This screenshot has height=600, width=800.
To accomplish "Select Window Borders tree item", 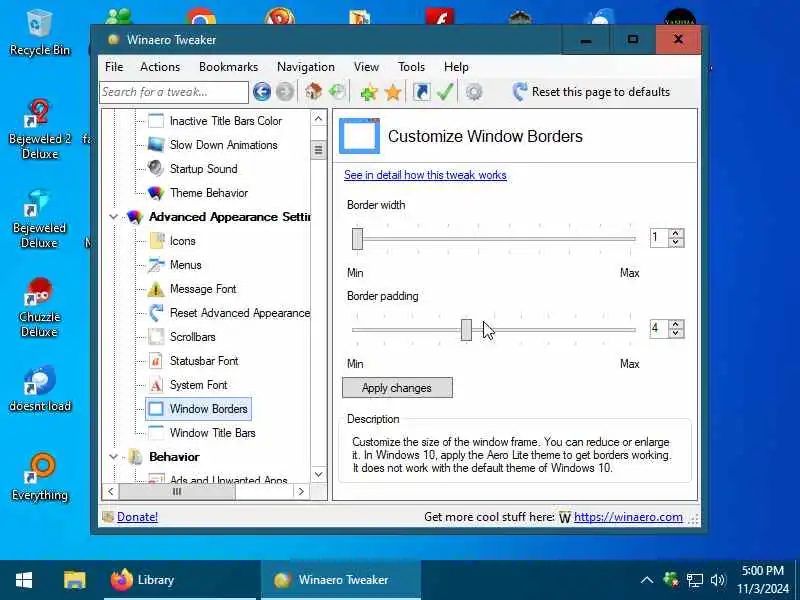I will [x=198, y=409].
